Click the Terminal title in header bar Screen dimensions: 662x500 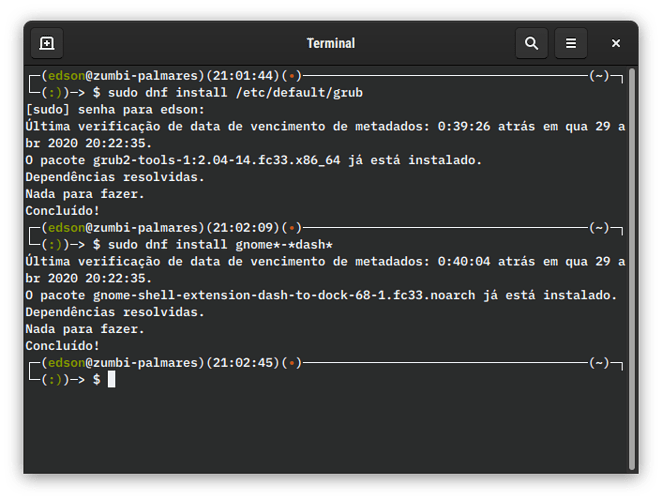331,43
